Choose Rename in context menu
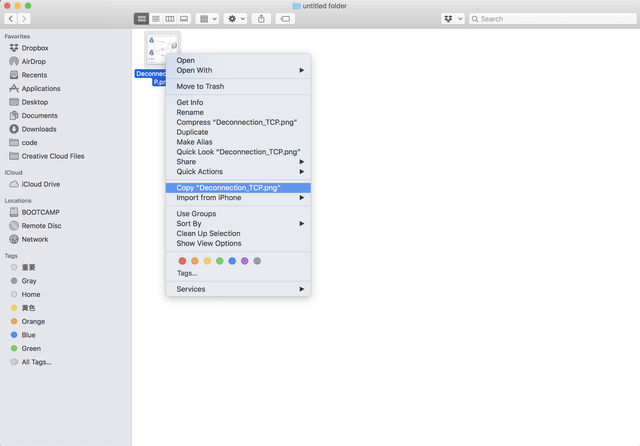The width and height of the screenshot is (640, 446). click(238, 112)
